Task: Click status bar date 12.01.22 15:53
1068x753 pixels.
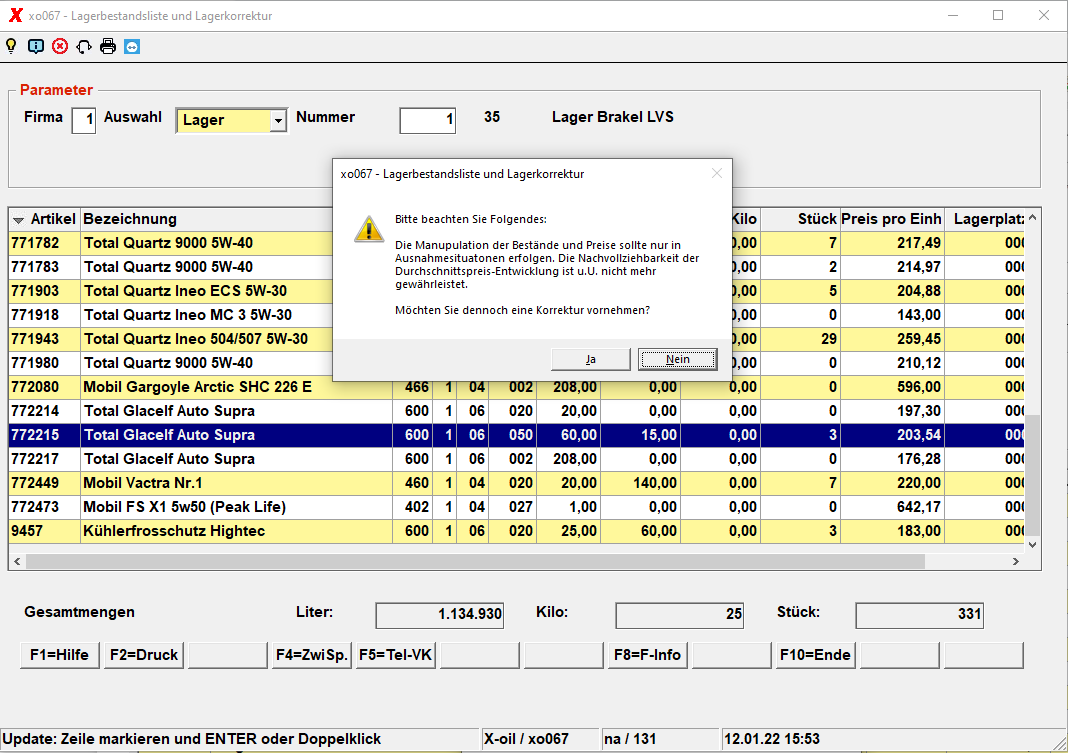Action: click(772, 739)
